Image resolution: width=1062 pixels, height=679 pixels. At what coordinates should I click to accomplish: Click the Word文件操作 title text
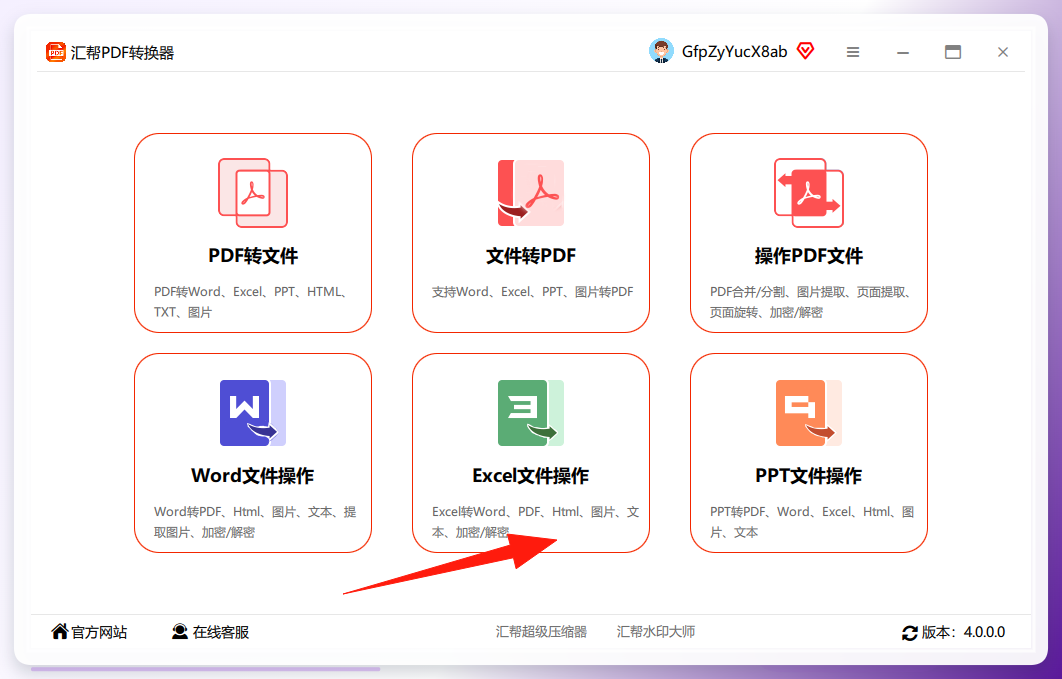tap(253, 476)
